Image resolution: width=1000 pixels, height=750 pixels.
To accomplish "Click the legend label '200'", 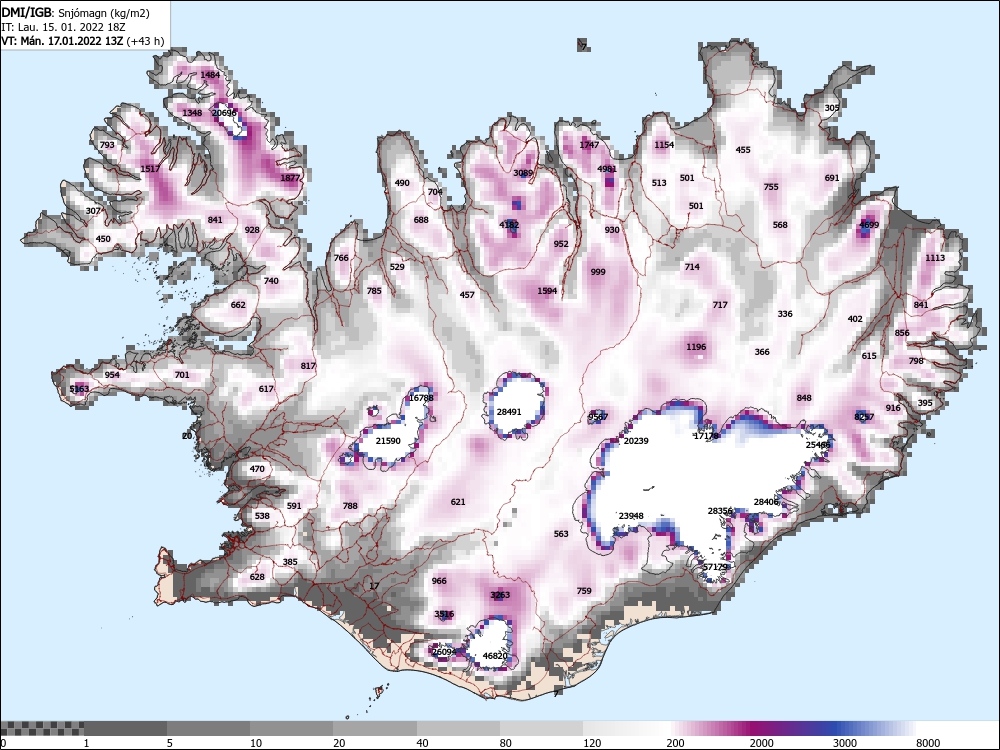I will [x=675, y=742].
